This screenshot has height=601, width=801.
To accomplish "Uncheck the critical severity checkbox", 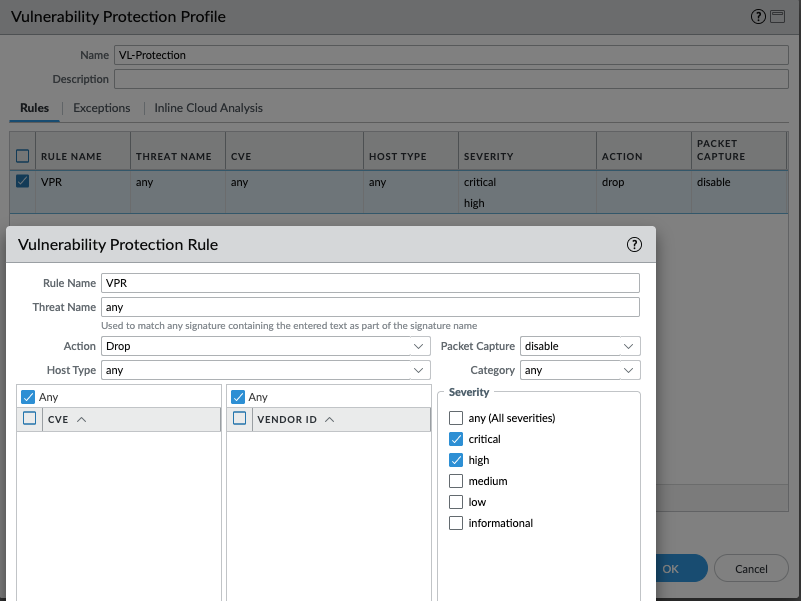I will (456, 439).
